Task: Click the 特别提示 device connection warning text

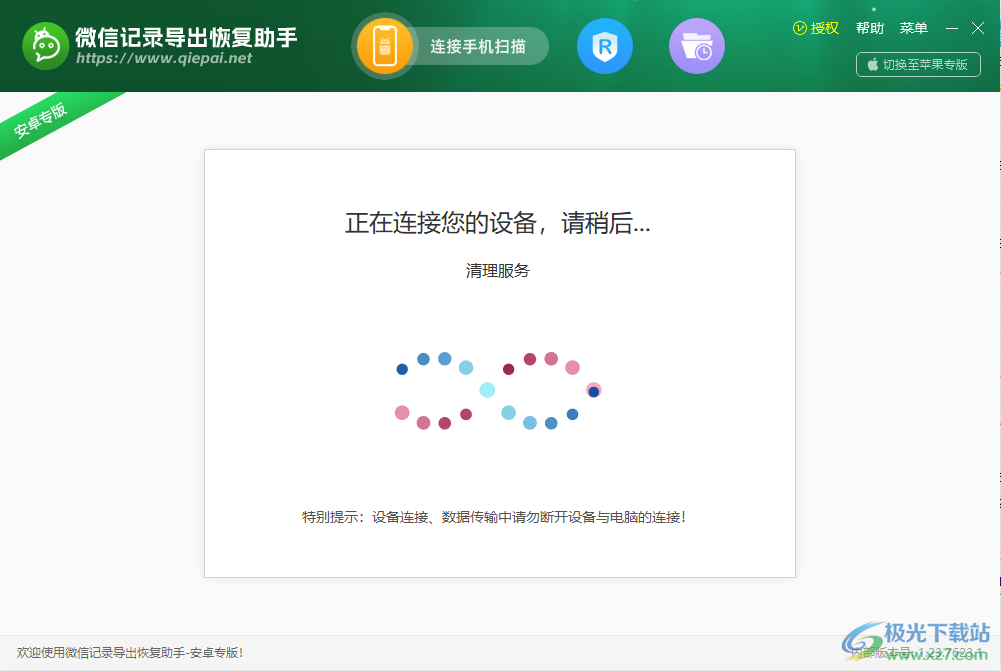Action: pos(495,517)
